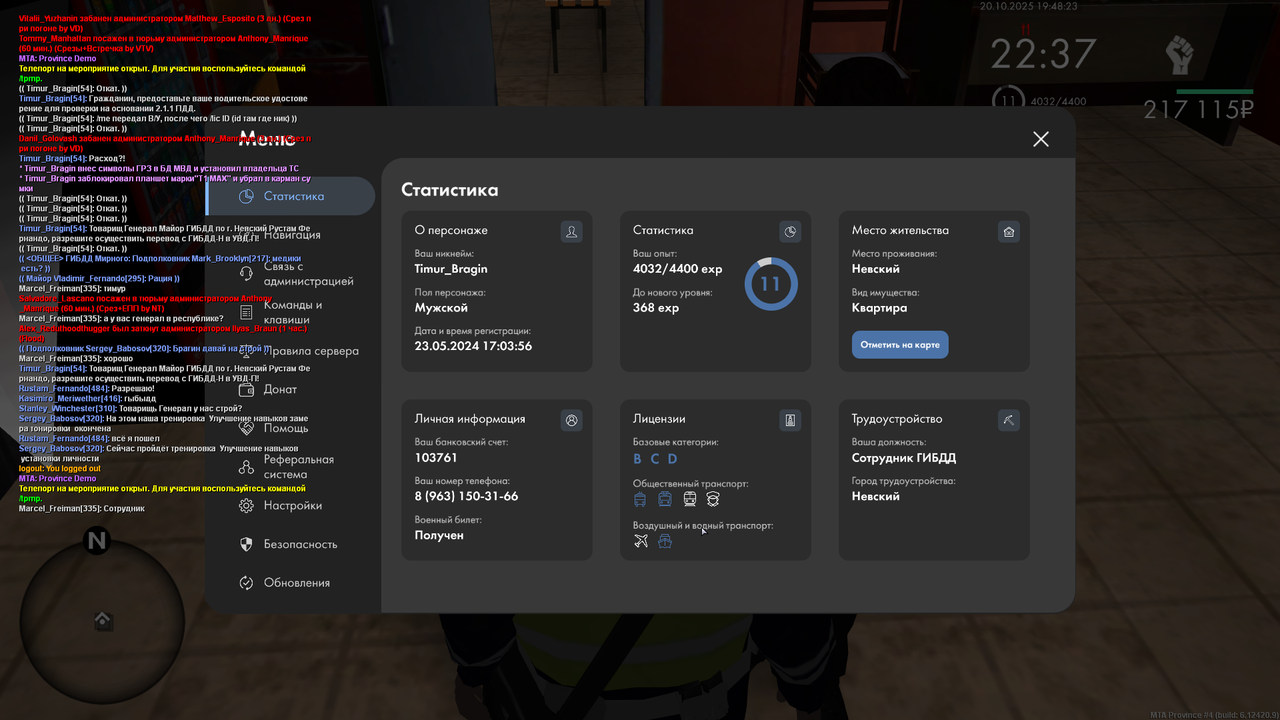
Task: Click the house marker on the minimap
Action: (103, 621)
